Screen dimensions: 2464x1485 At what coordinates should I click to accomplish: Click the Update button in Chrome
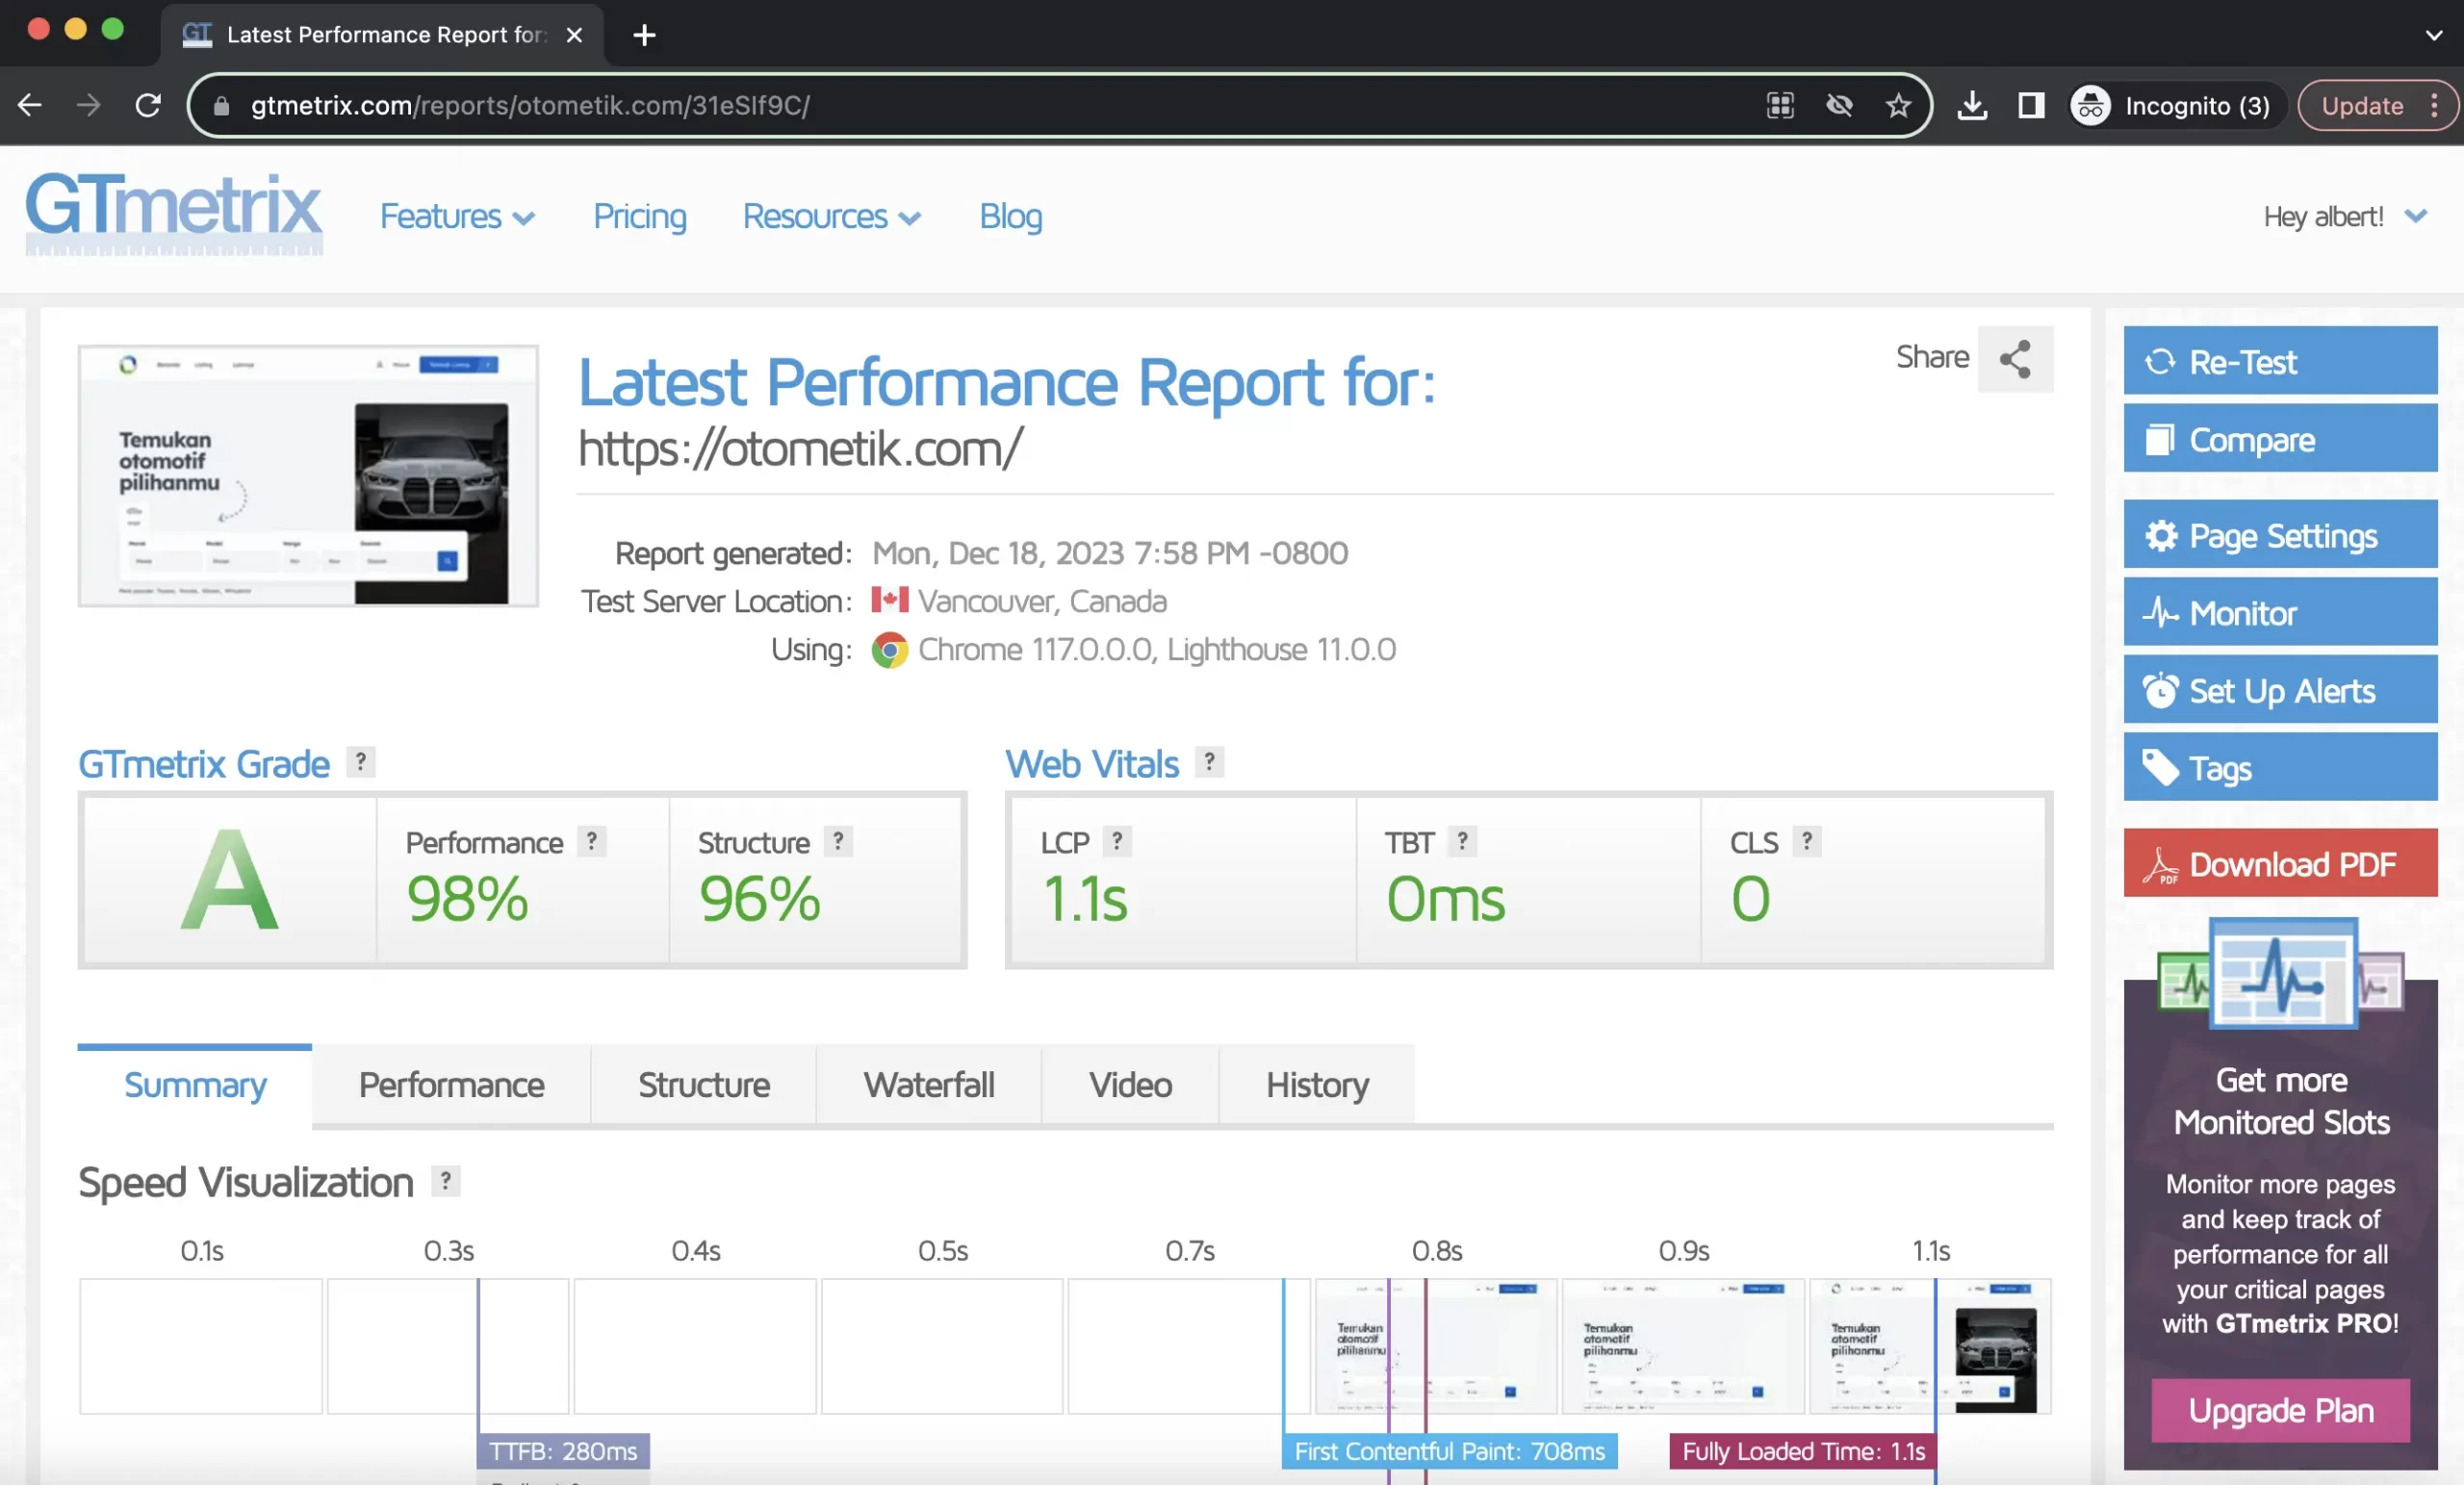(2362, 105)
